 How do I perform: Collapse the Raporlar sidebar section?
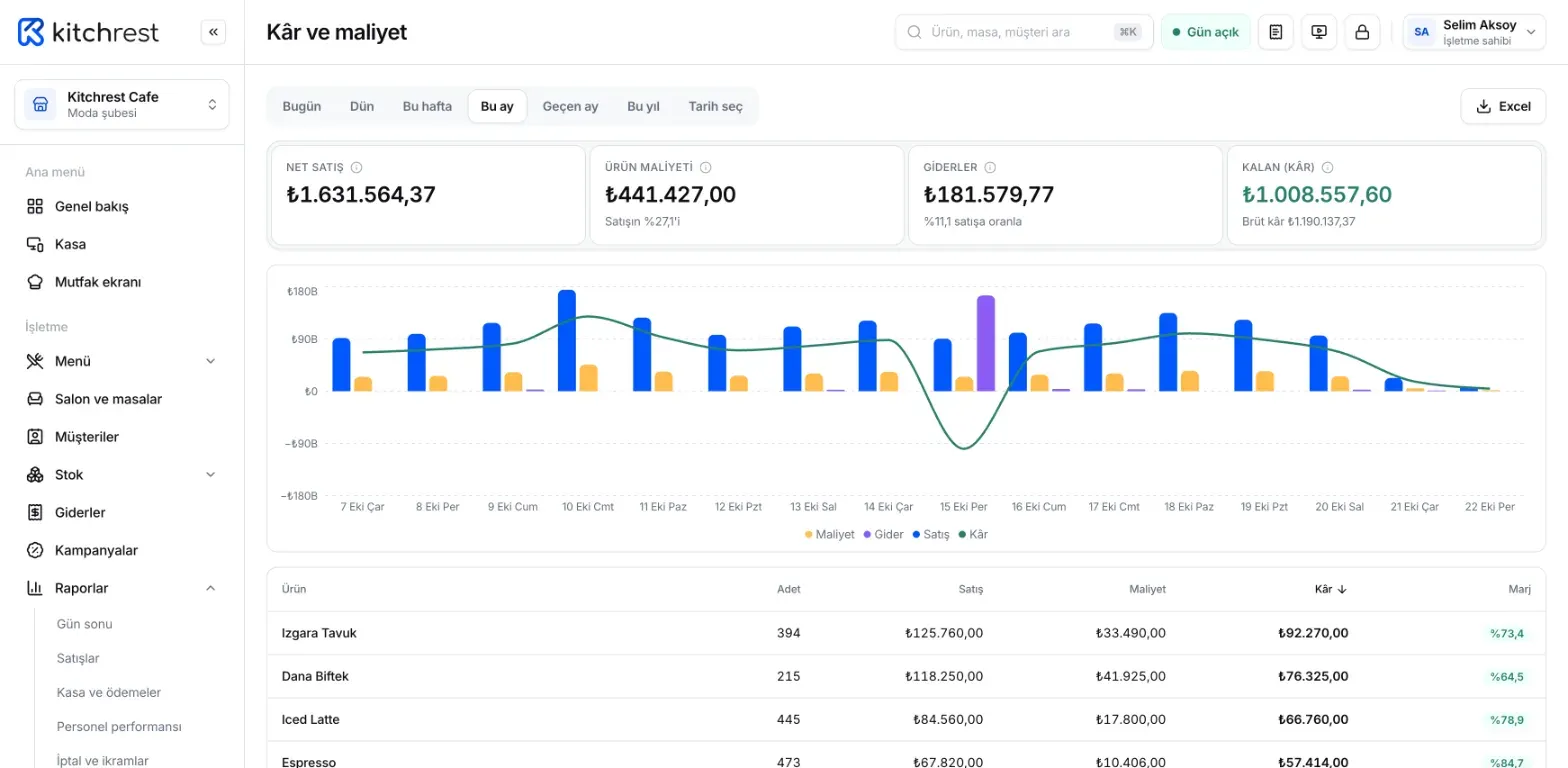point(122,588)
